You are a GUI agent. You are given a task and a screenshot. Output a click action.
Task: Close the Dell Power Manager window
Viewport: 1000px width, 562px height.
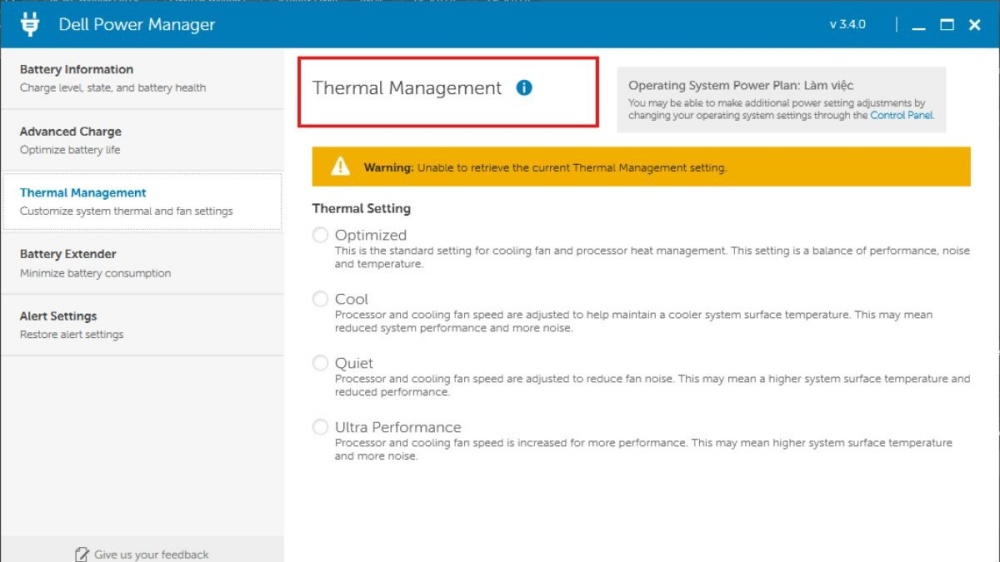(x=975, y=25)
